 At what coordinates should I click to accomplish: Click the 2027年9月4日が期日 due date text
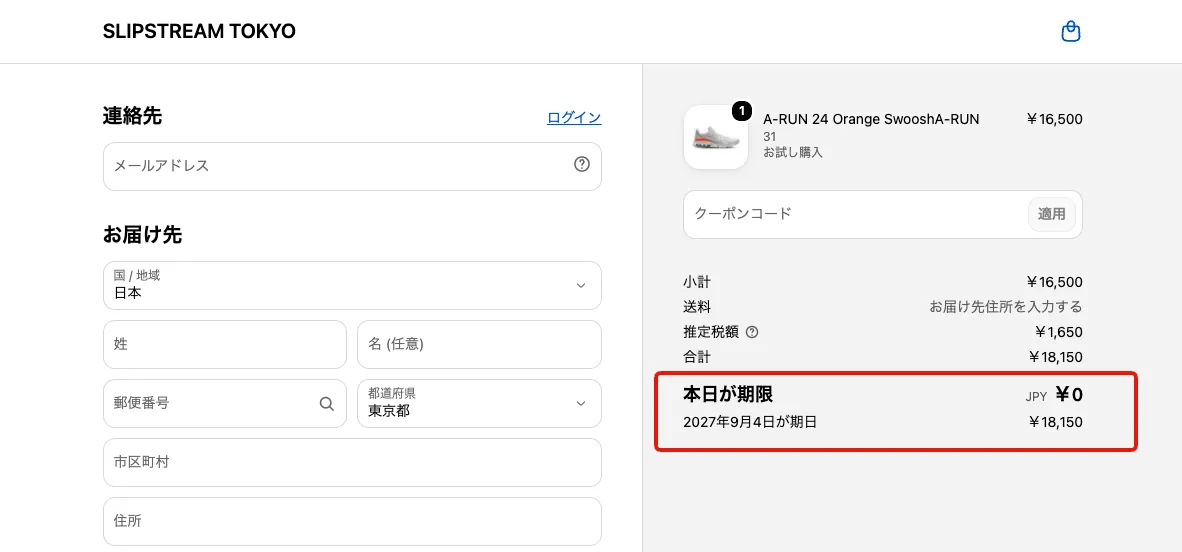coord(750,422)
